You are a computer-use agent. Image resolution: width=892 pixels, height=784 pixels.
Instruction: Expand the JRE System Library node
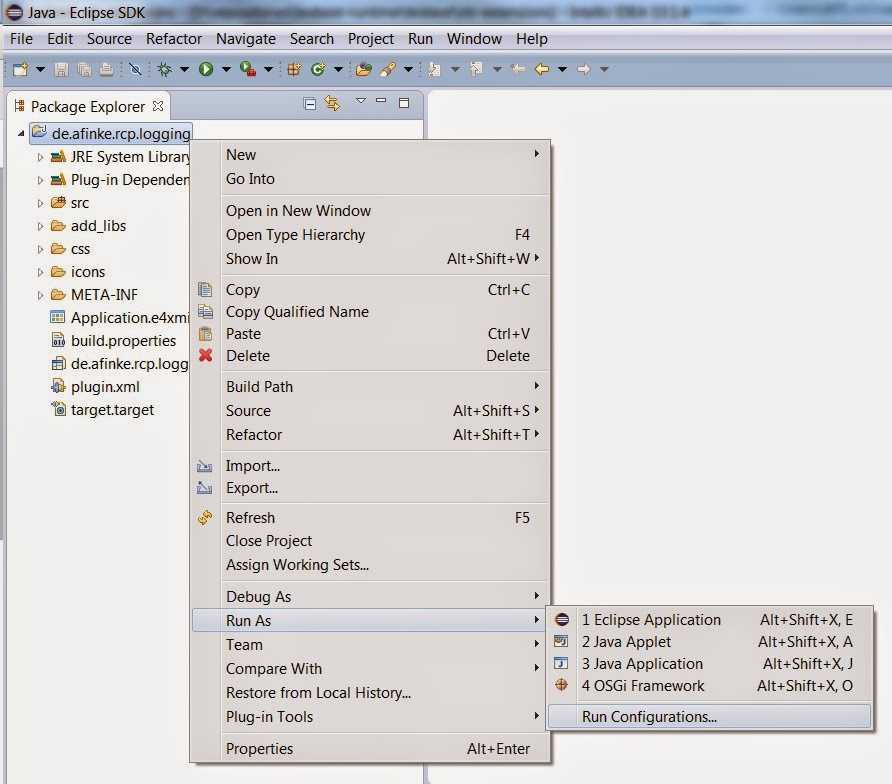40,157
